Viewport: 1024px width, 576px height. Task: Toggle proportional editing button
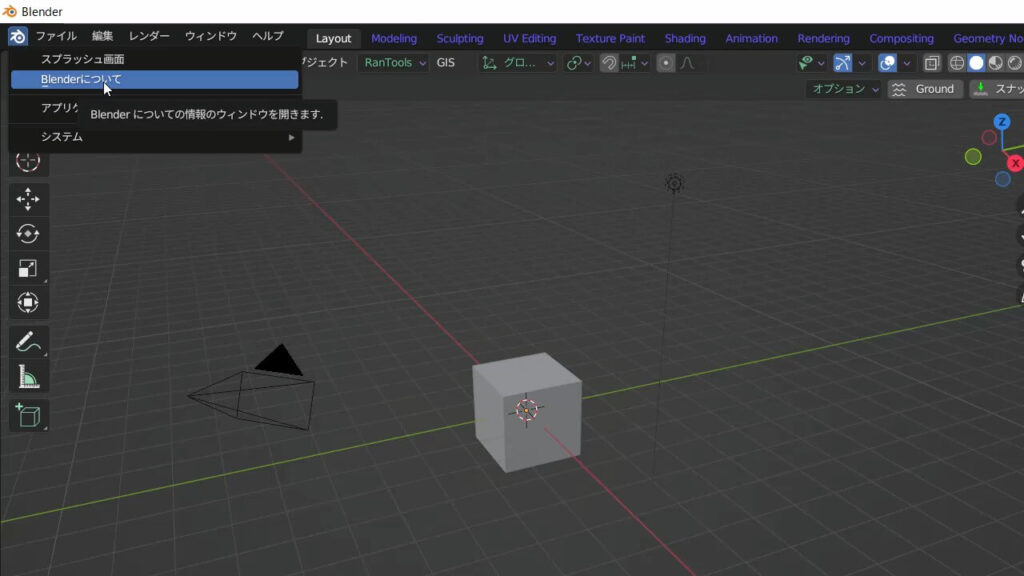tap(665, 63)
